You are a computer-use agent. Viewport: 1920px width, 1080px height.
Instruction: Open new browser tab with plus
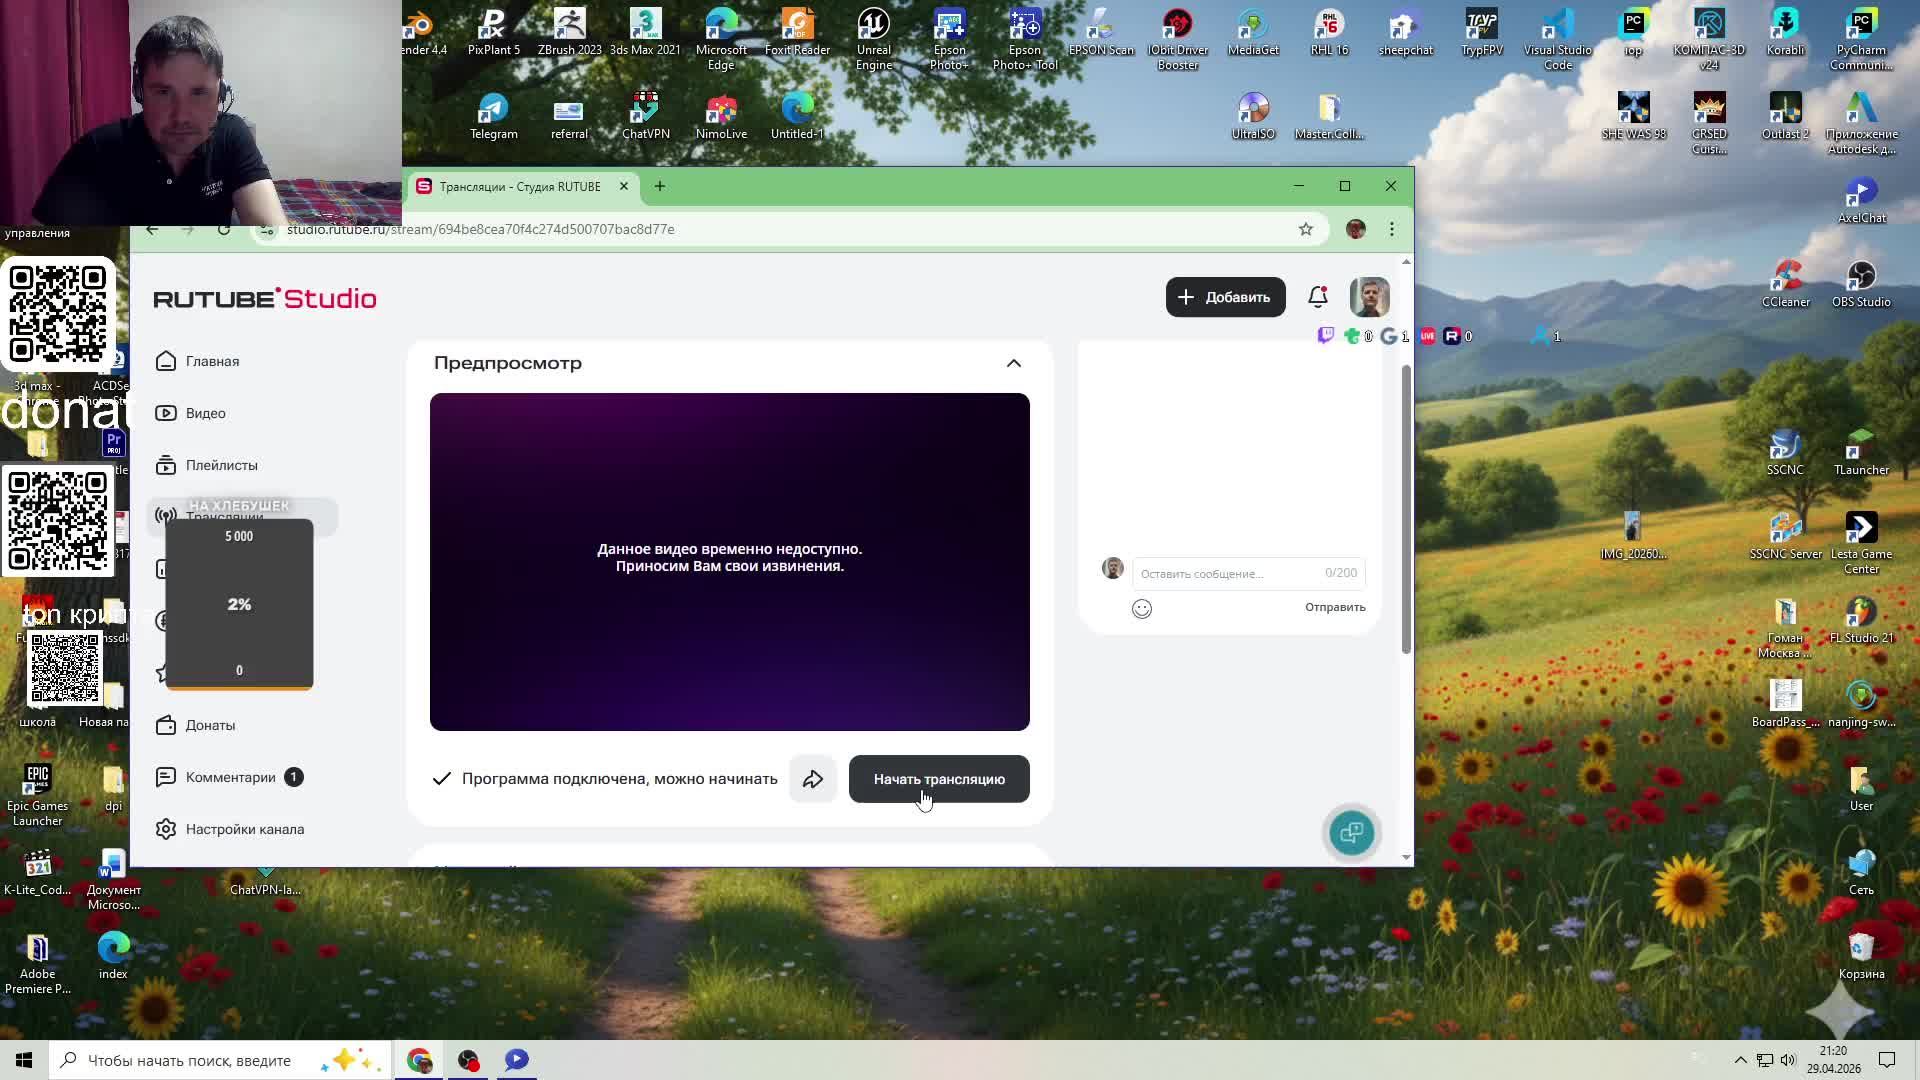660,186
